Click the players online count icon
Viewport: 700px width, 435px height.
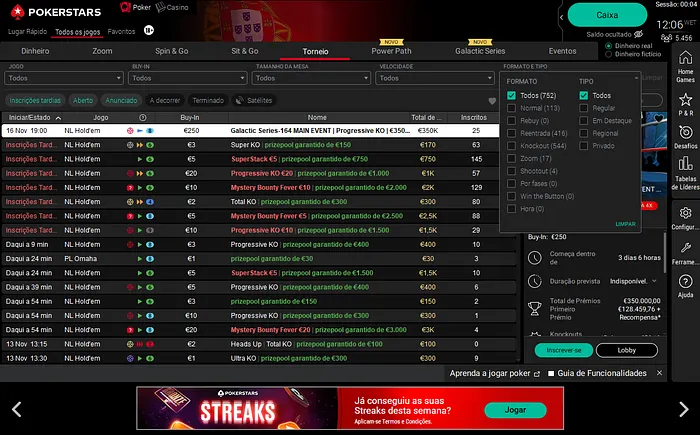point(667,38)
